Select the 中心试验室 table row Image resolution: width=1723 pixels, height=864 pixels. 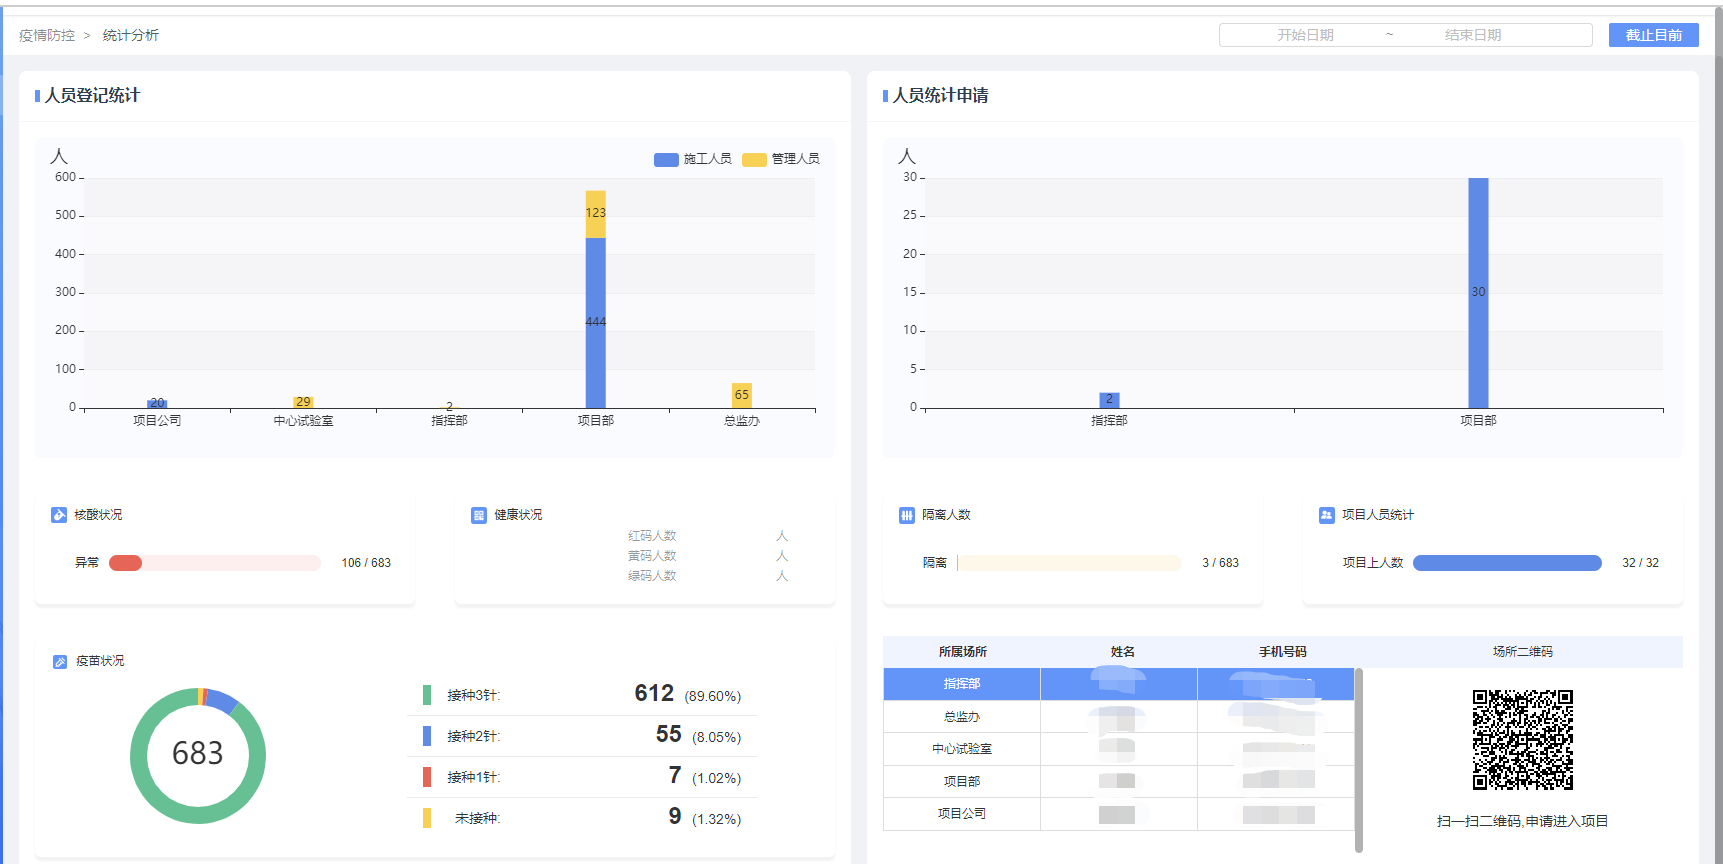[x=962, y=749]
